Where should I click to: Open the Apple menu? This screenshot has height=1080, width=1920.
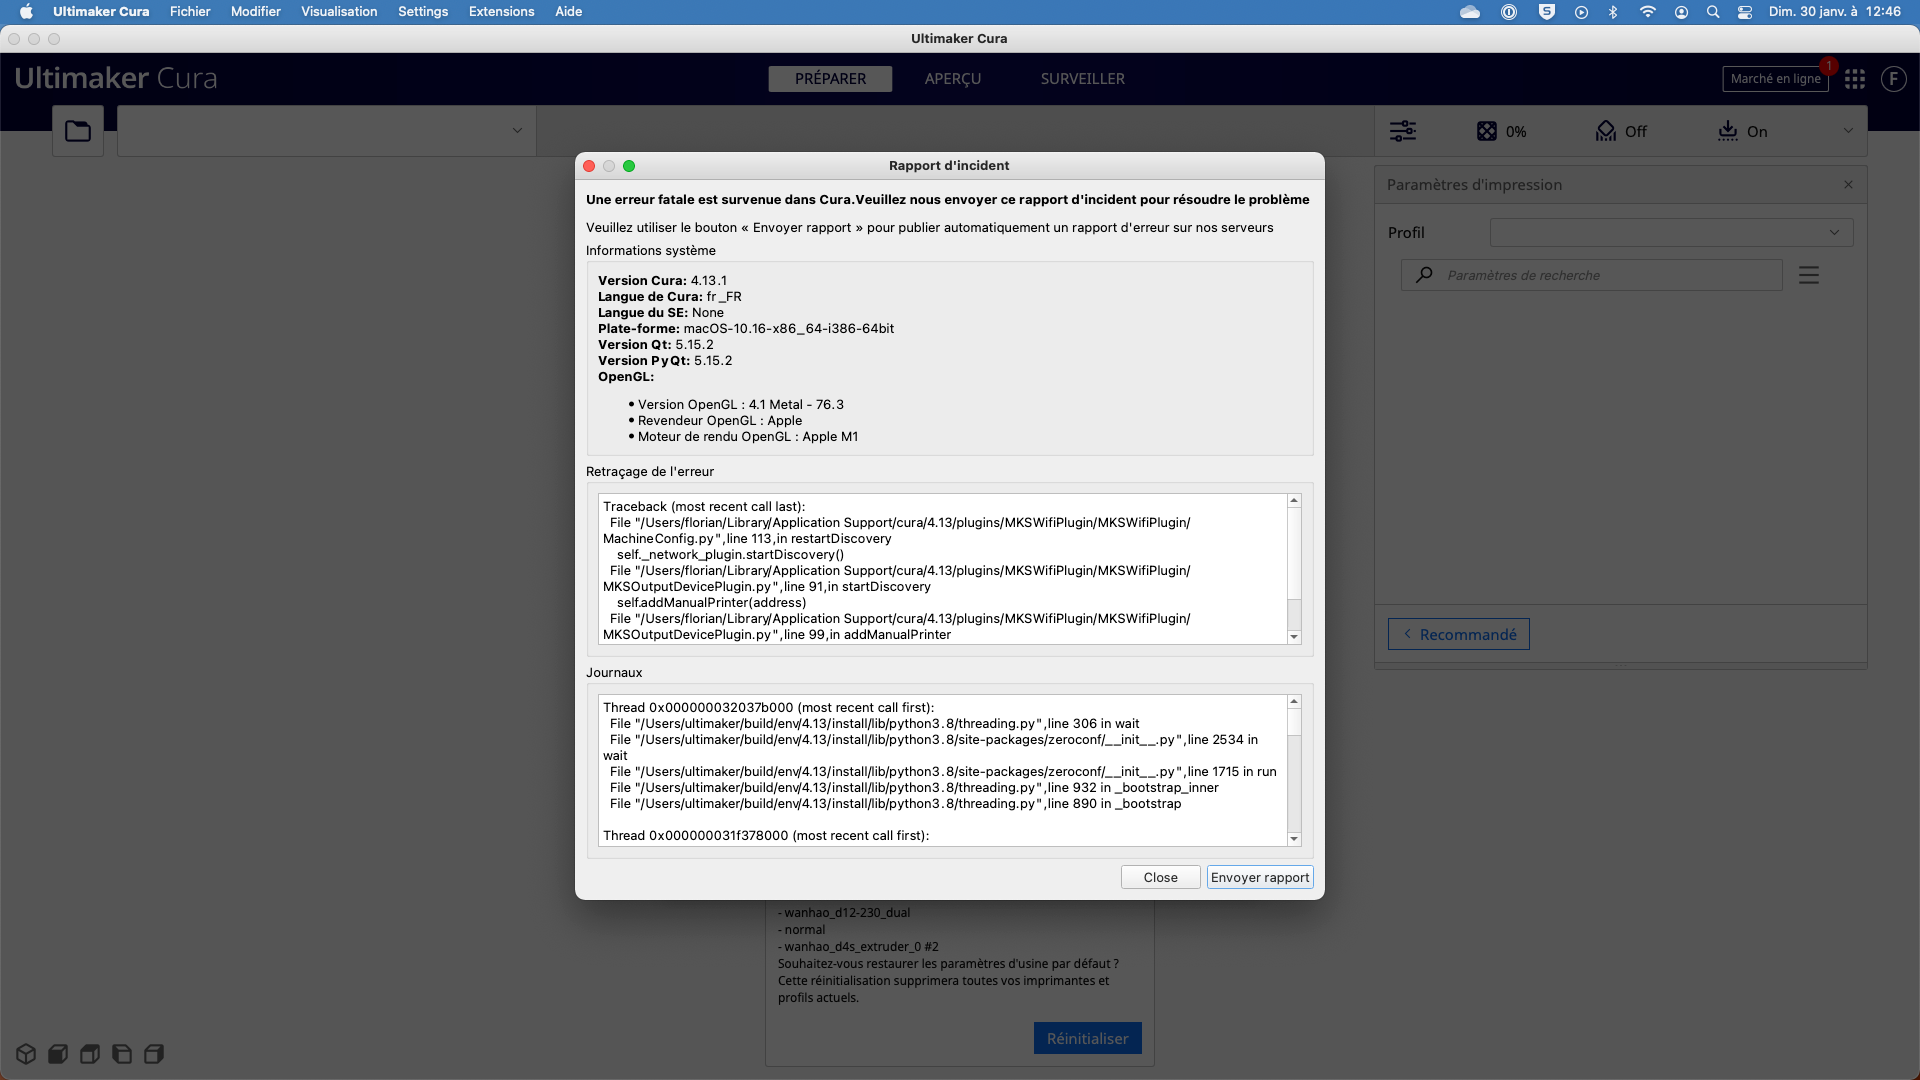pyautogui.click(x=27, y=12)
